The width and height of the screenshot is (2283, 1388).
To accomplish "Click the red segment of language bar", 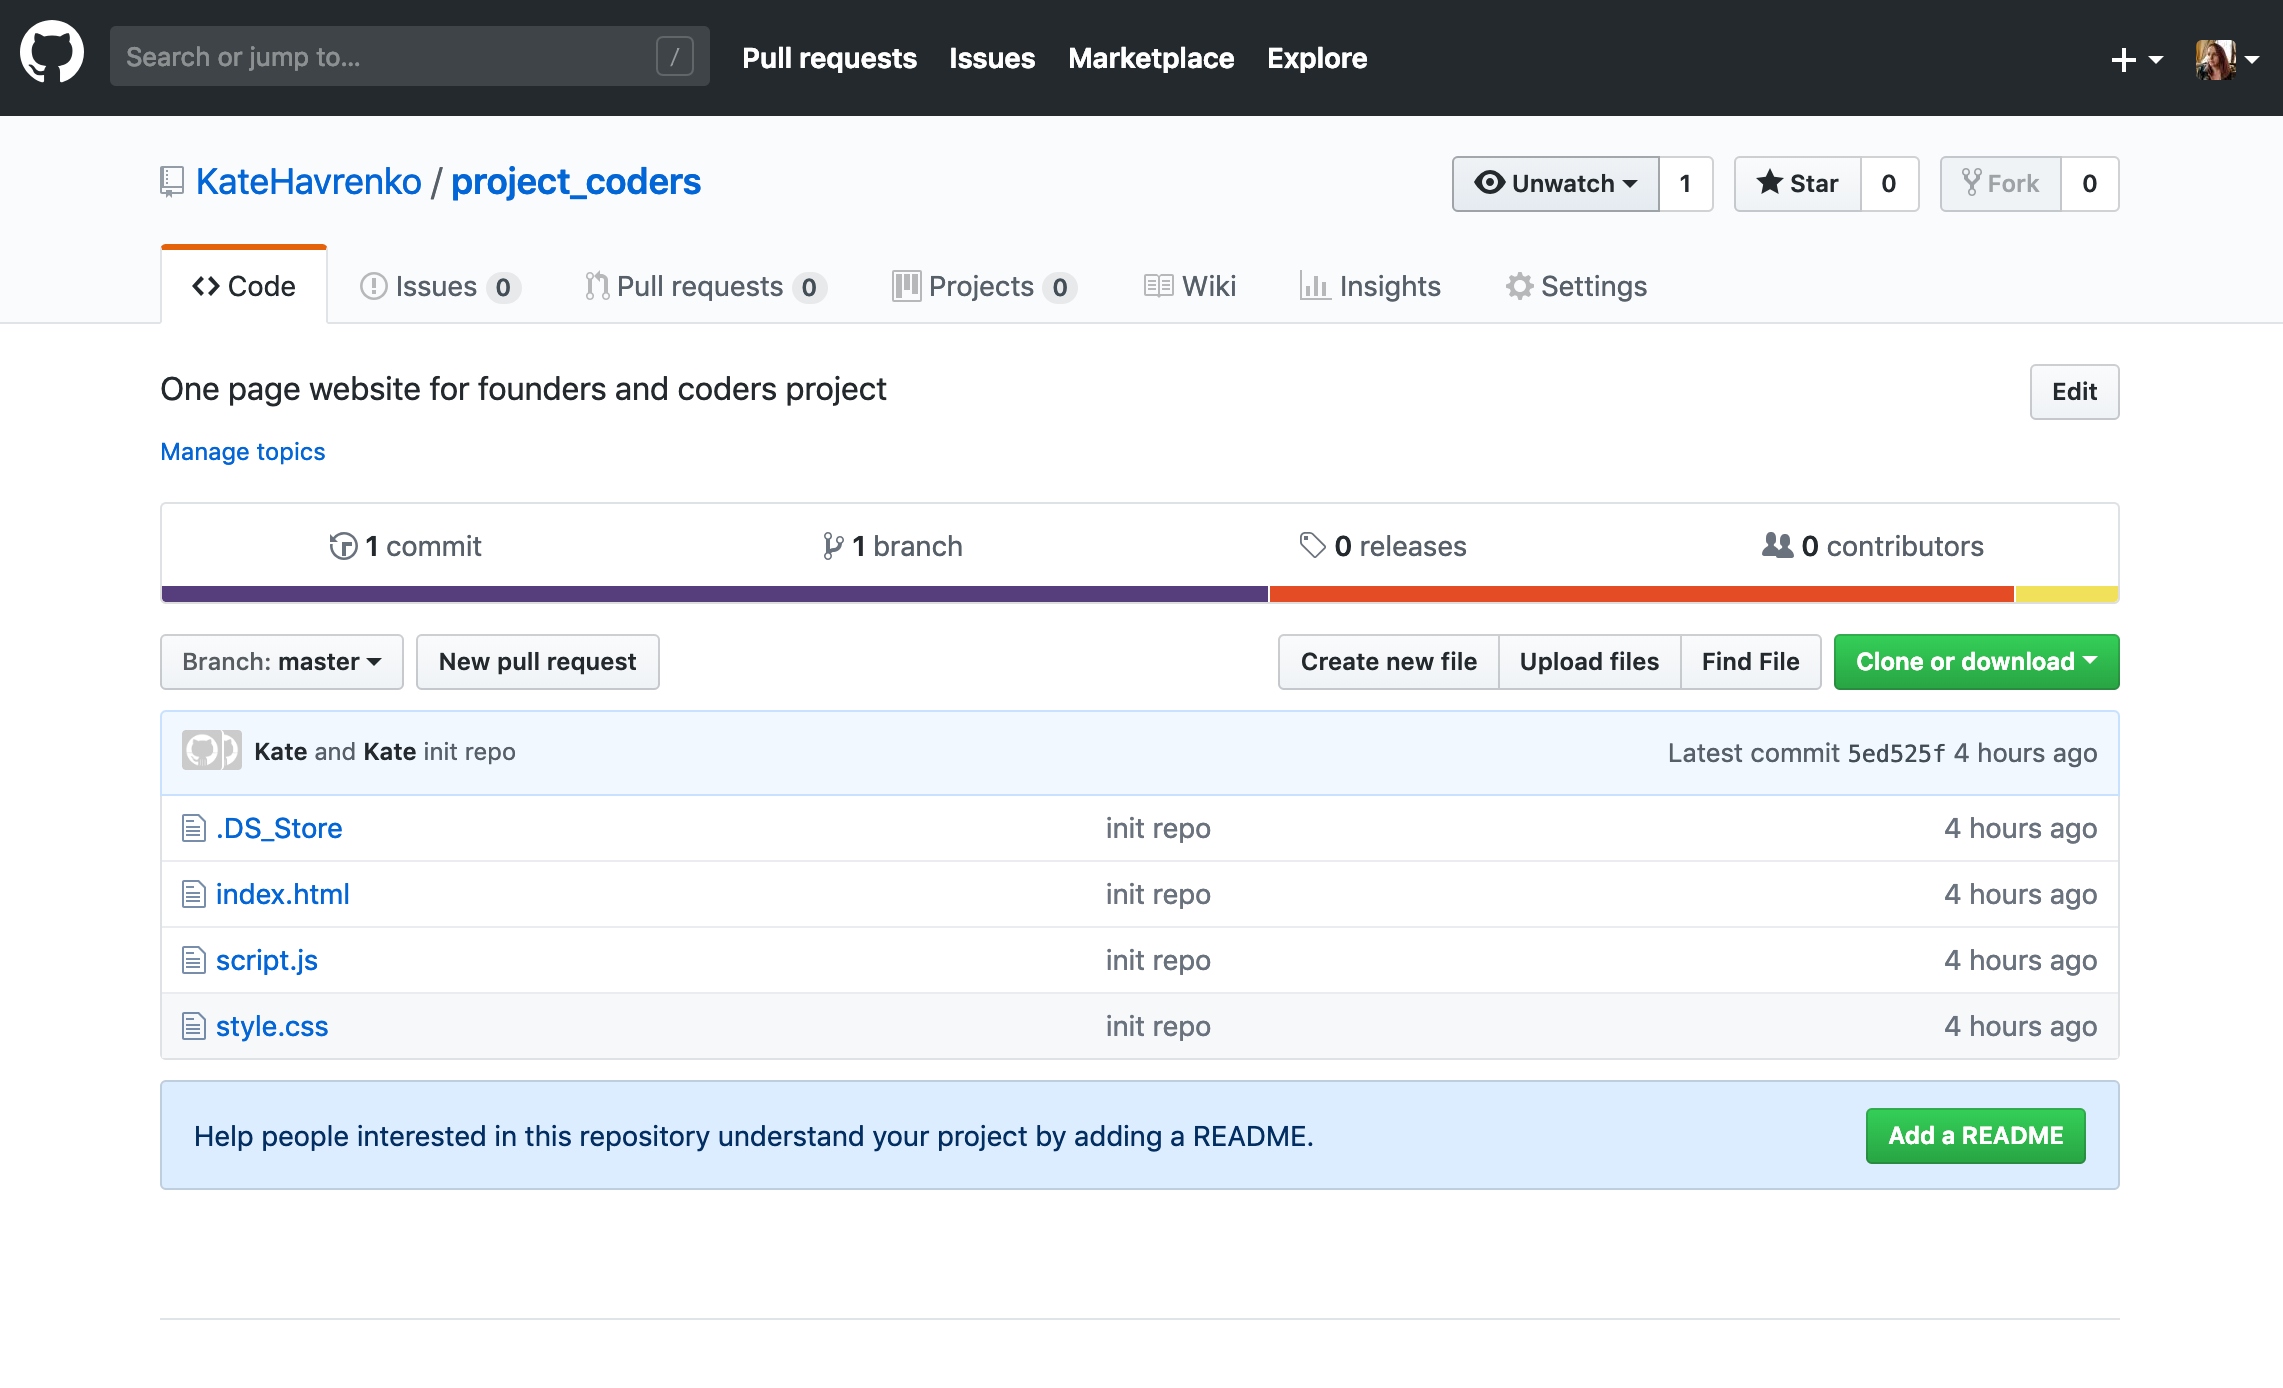I will pos(1642,594).
